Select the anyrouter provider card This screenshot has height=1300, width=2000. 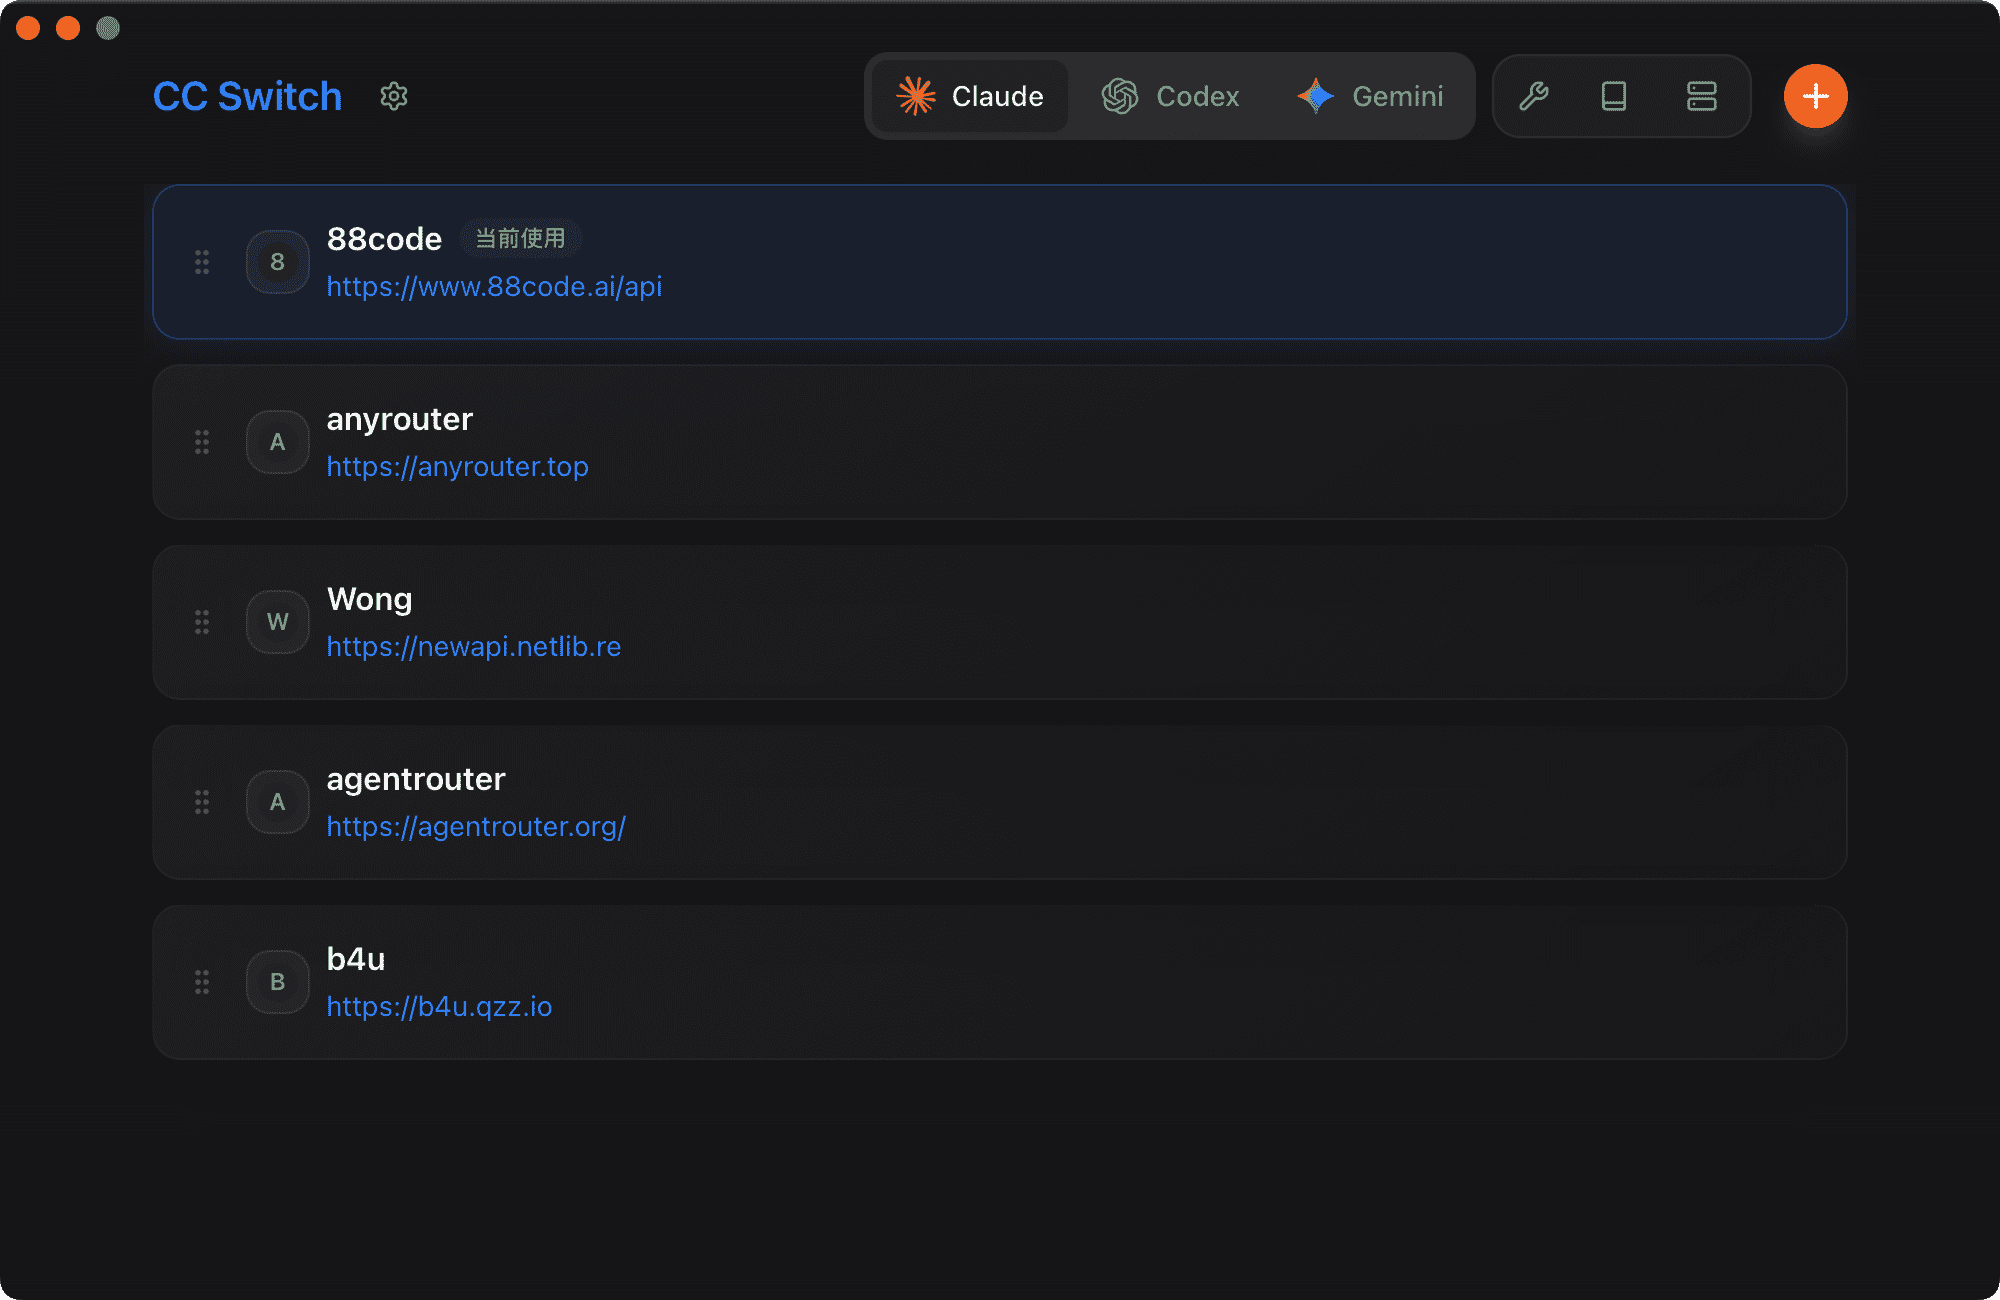click(x=1100, y=442)
